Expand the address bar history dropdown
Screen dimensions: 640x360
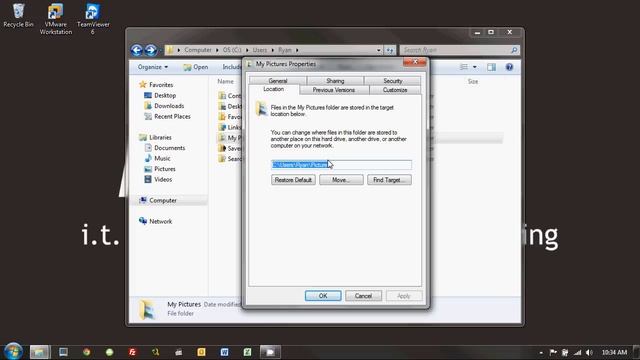(378, 50)
